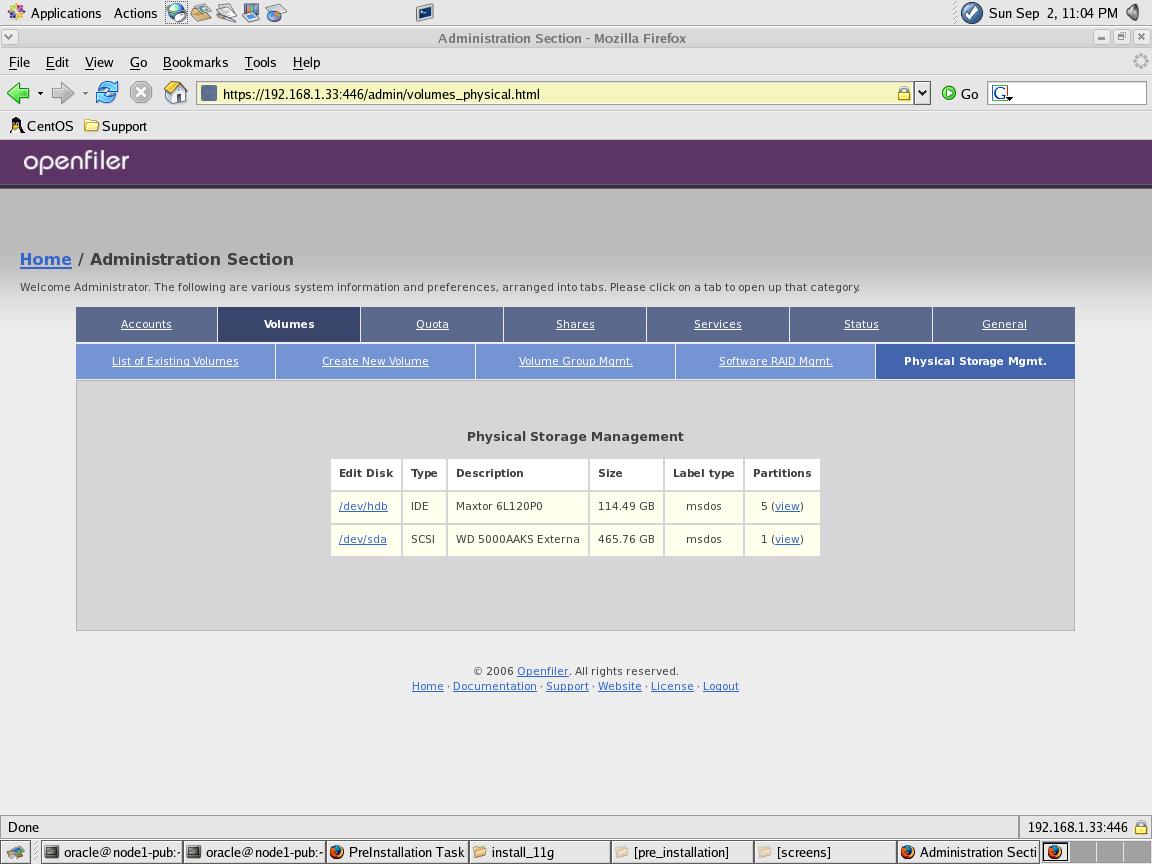
Task: Click the Openfiler copyright link
Action: 542,671
